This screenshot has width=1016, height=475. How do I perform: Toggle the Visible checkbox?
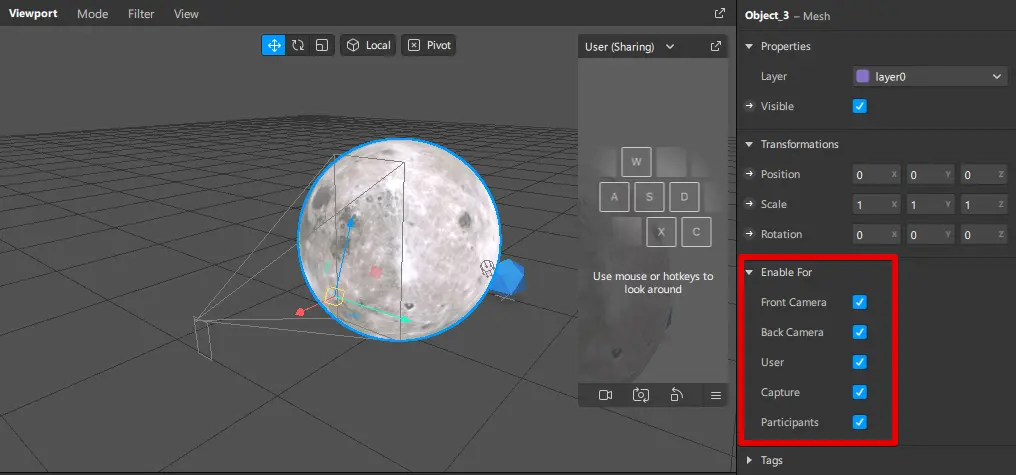(860, 106)
